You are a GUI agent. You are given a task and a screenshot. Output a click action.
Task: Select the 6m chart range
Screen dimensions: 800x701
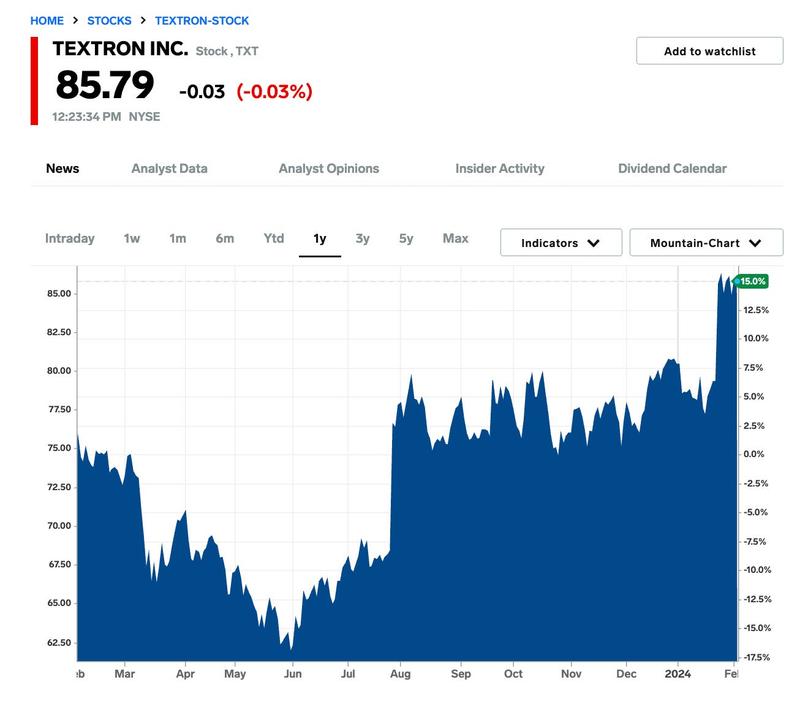click(224, 238)
